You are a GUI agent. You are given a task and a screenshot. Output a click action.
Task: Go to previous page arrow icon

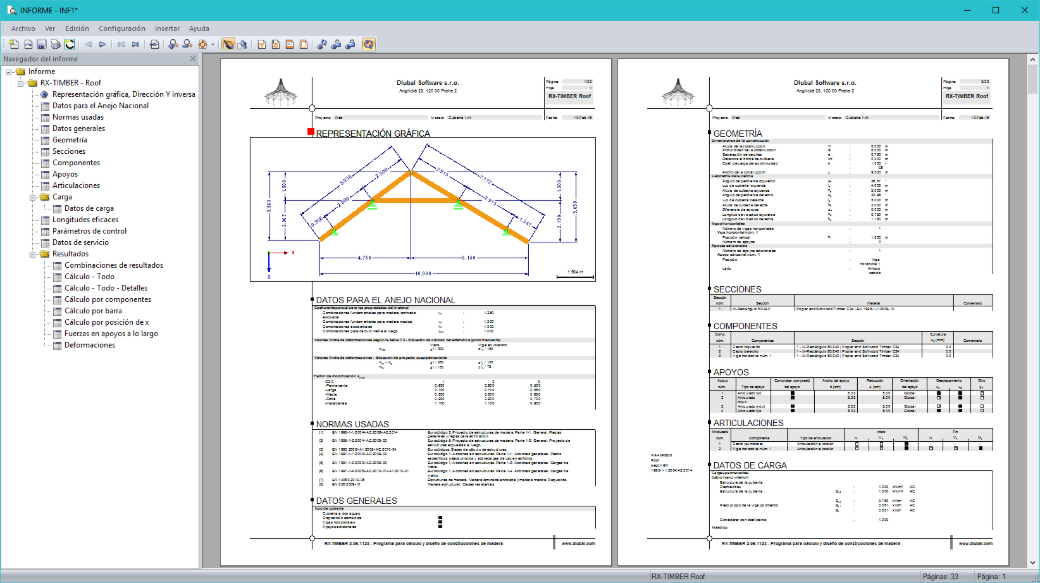[88, 44]
